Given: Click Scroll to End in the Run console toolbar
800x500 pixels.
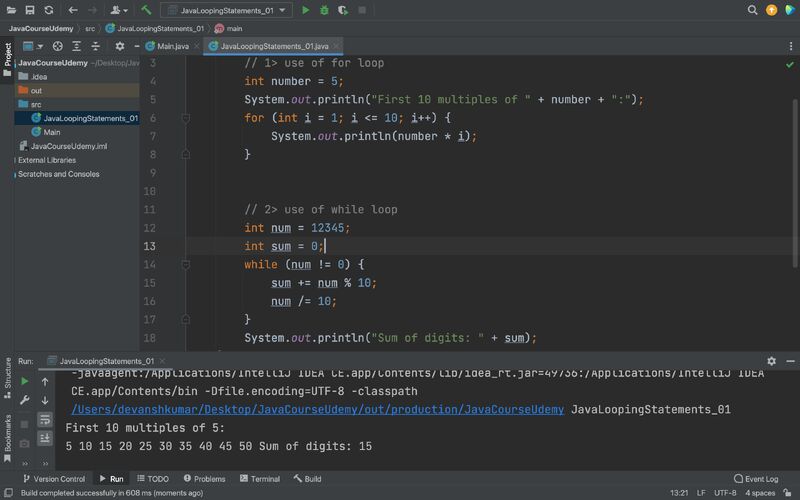Looking at the screenshot, I should 45,438.
